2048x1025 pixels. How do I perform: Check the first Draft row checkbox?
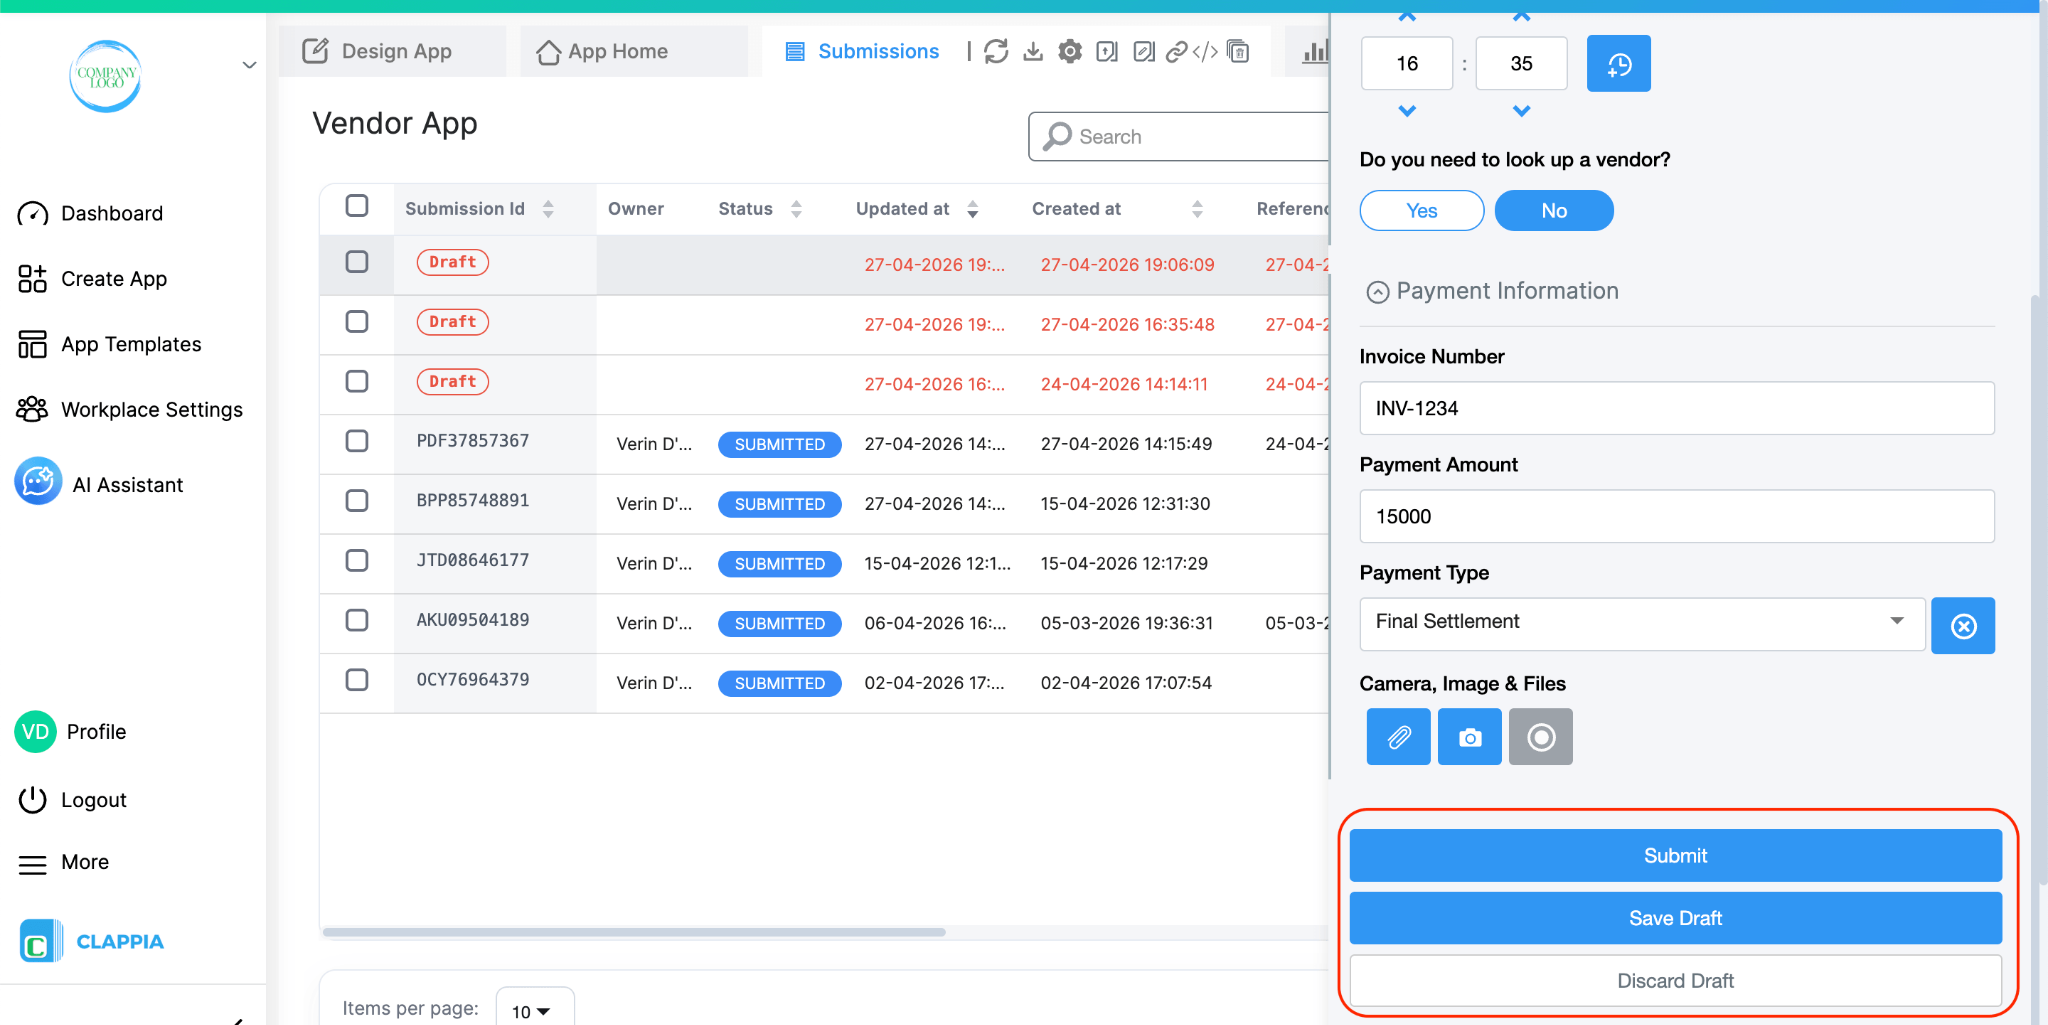[x=357, y=262]
